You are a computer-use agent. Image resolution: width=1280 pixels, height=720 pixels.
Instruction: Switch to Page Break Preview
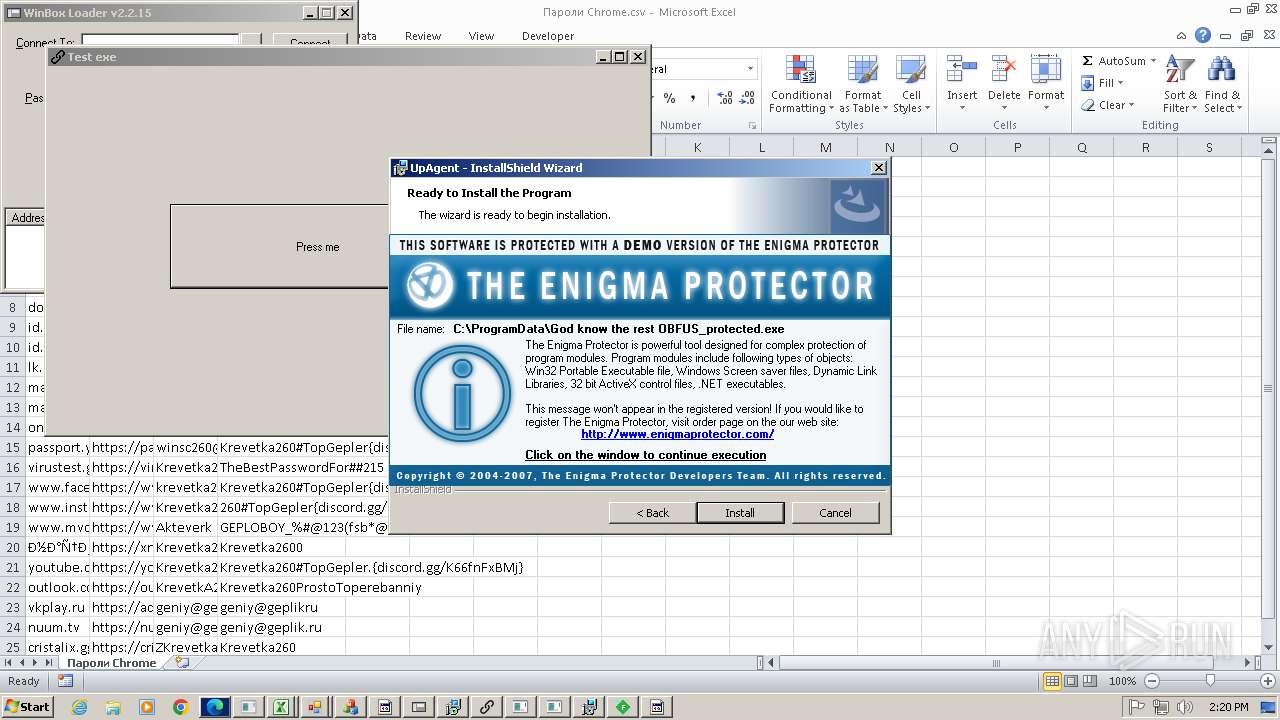[1090, 681]
